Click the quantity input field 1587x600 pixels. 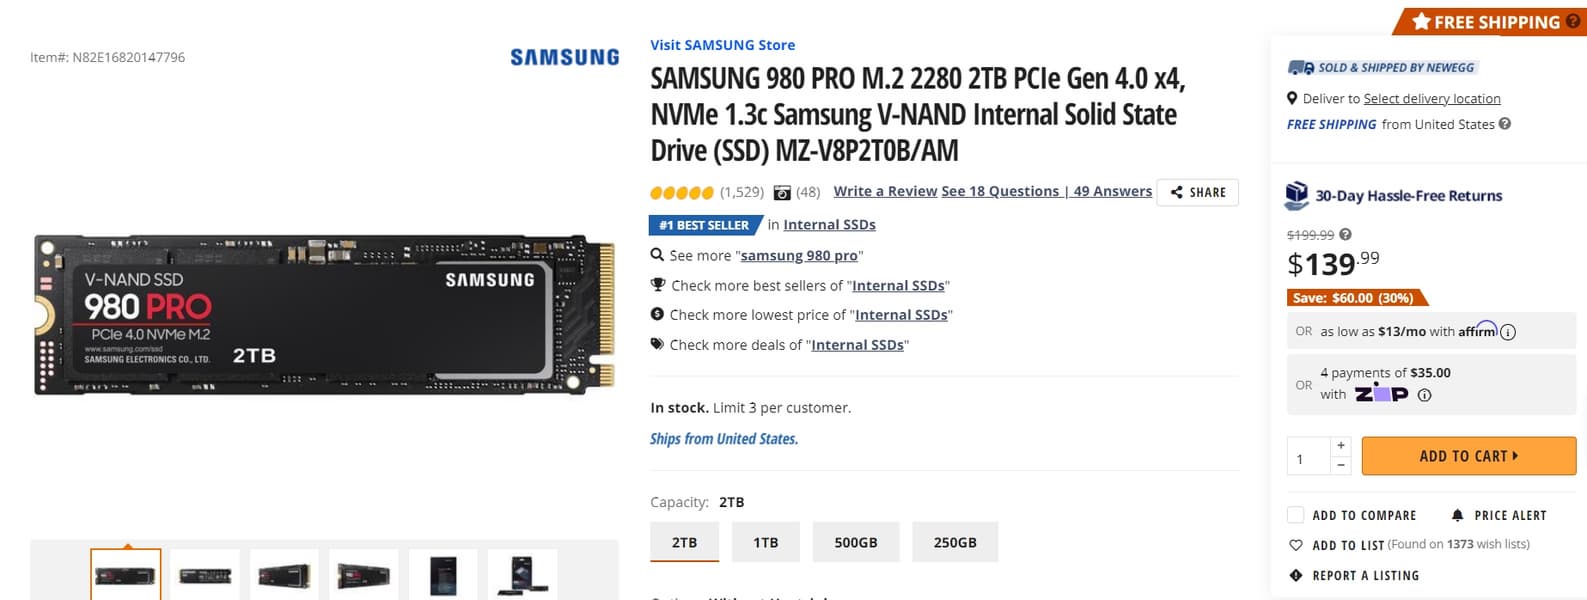1308,457
